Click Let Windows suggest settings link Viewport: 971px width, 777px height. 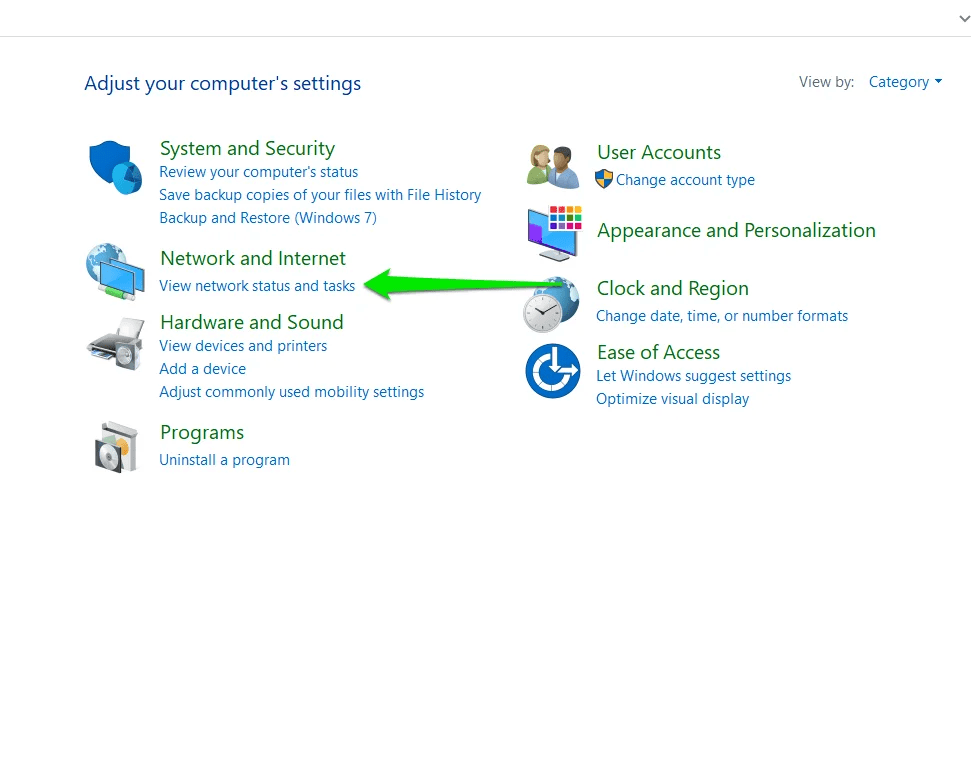coord(693,376)
